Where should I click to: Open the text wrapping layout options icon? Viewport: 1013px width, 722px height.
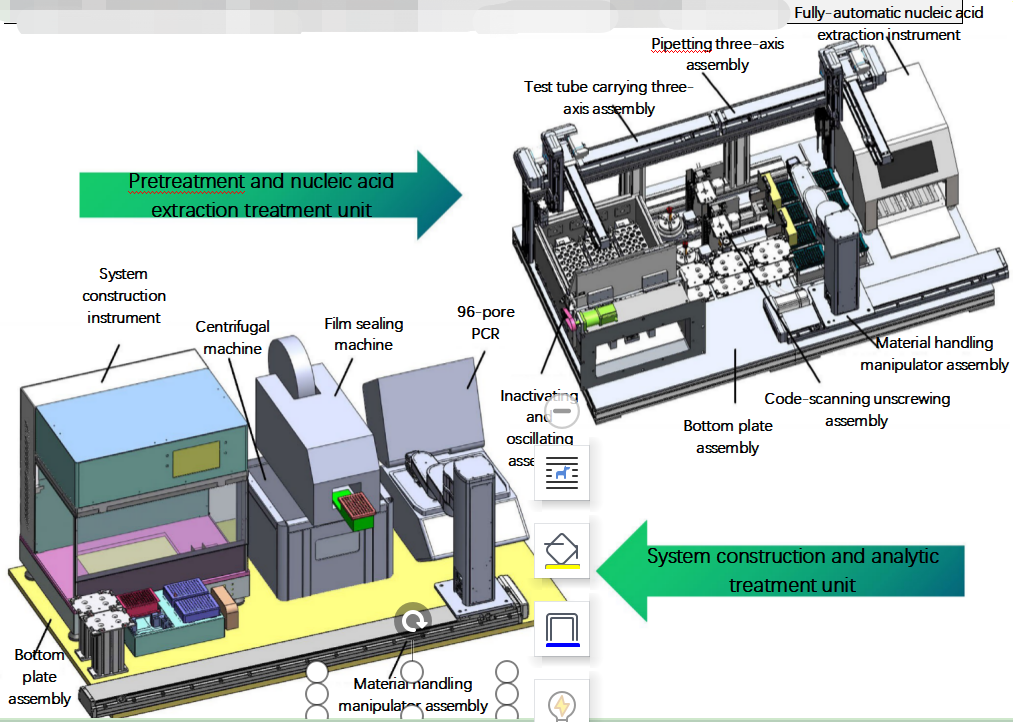562,473
